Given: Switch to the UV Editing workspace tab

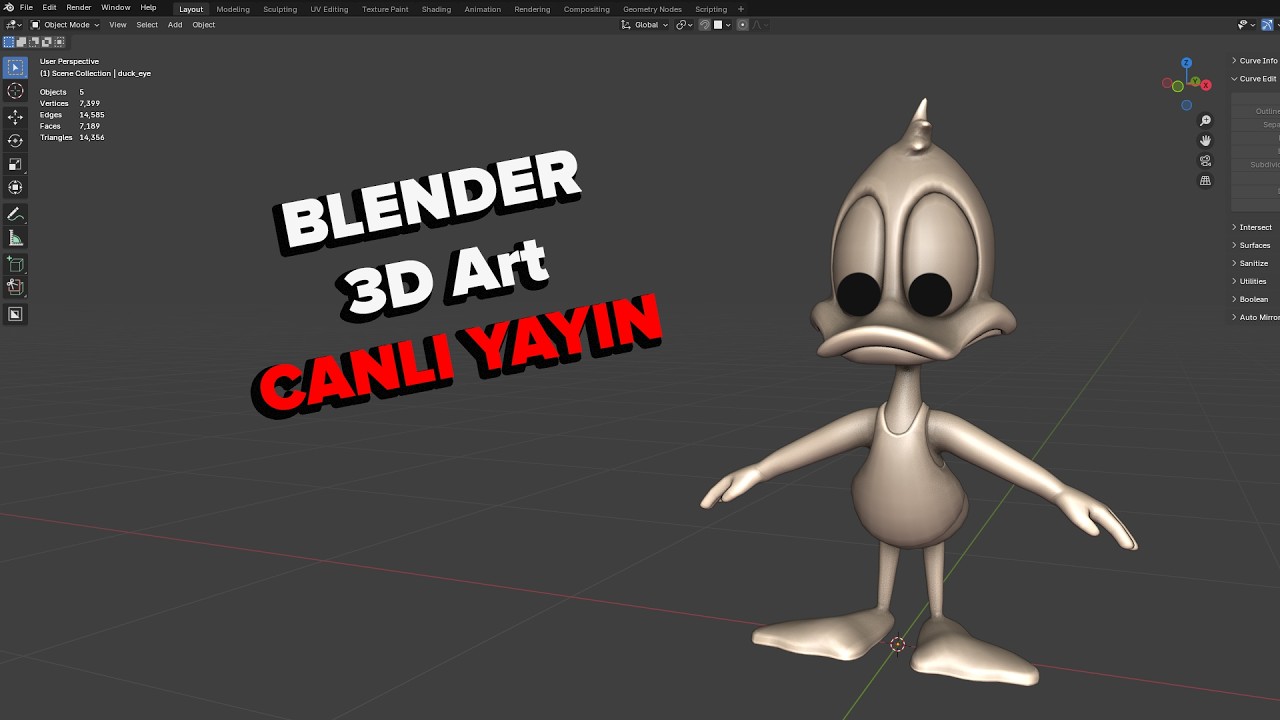Looking at the screenshot, I should tap(329, 9).
